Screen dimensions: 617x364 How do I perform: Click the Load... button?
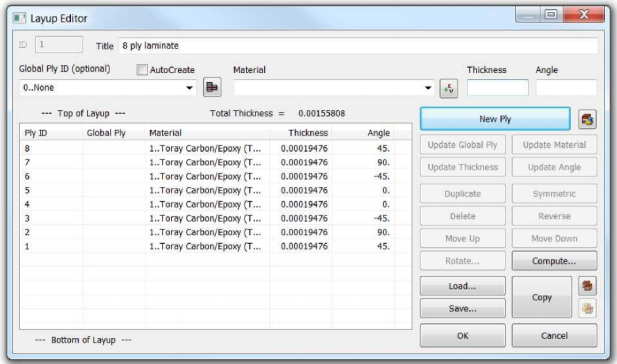pyautogui.click(x=462, y=286)
